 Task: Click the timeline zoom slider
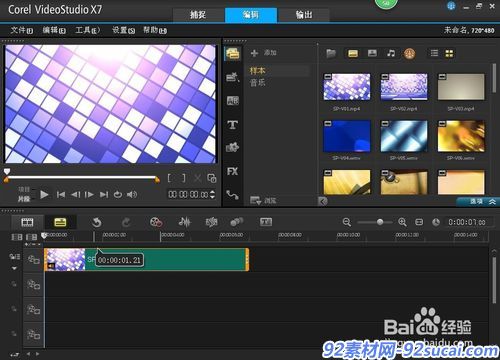coord(375,222)
